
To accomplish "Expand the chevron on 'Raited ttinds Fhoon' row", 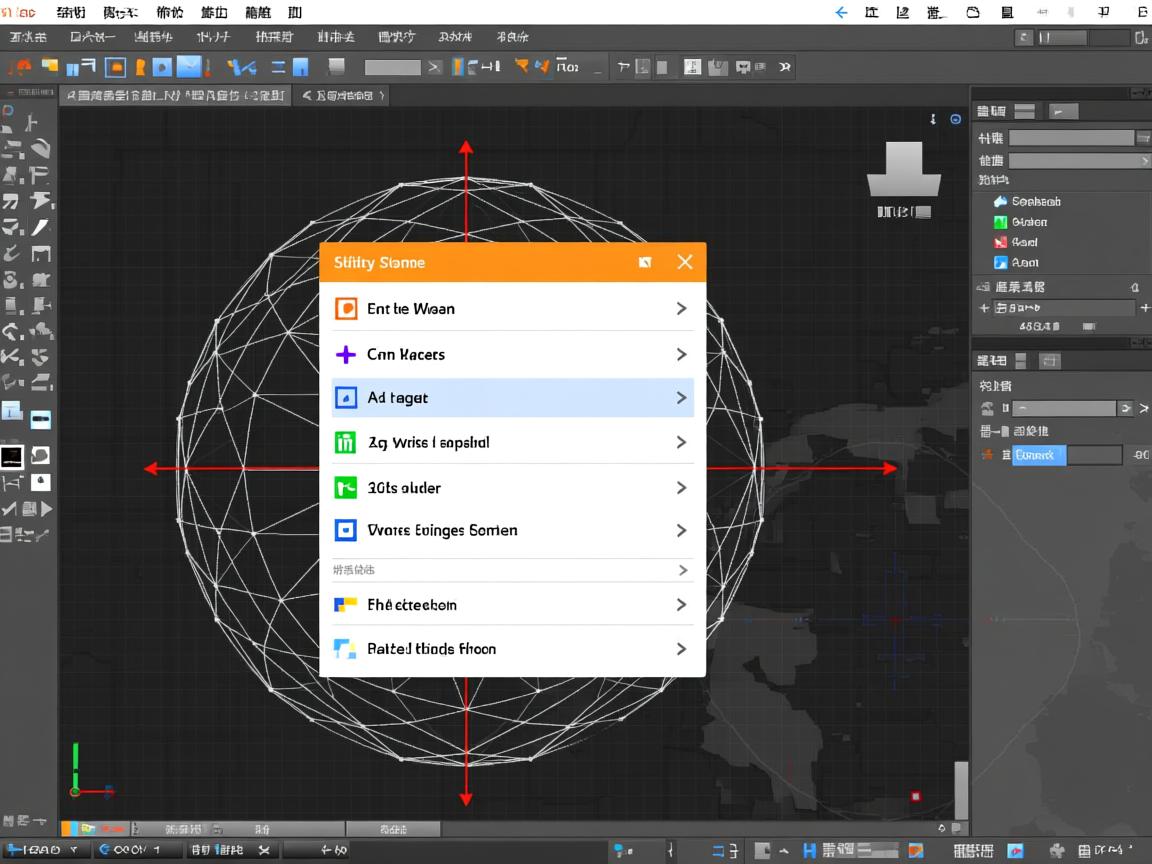I will (x=681, y=649).
